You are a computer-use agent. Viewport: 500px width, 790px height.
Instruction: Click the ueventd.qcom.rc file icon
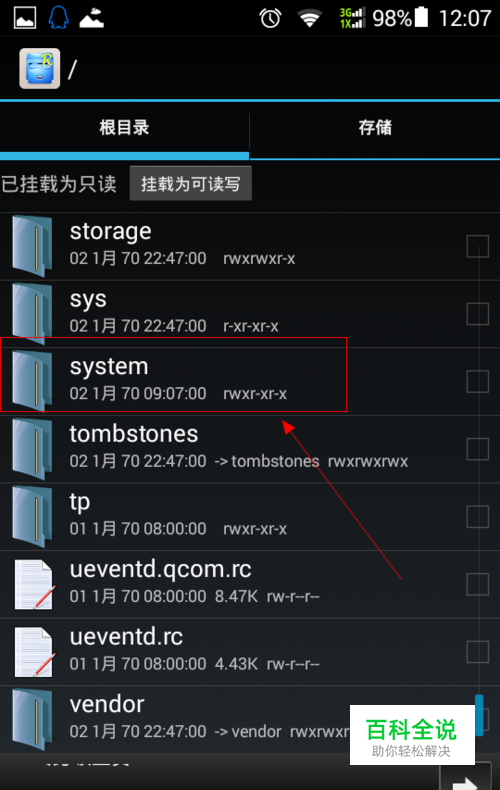click(x=34, y=584)
